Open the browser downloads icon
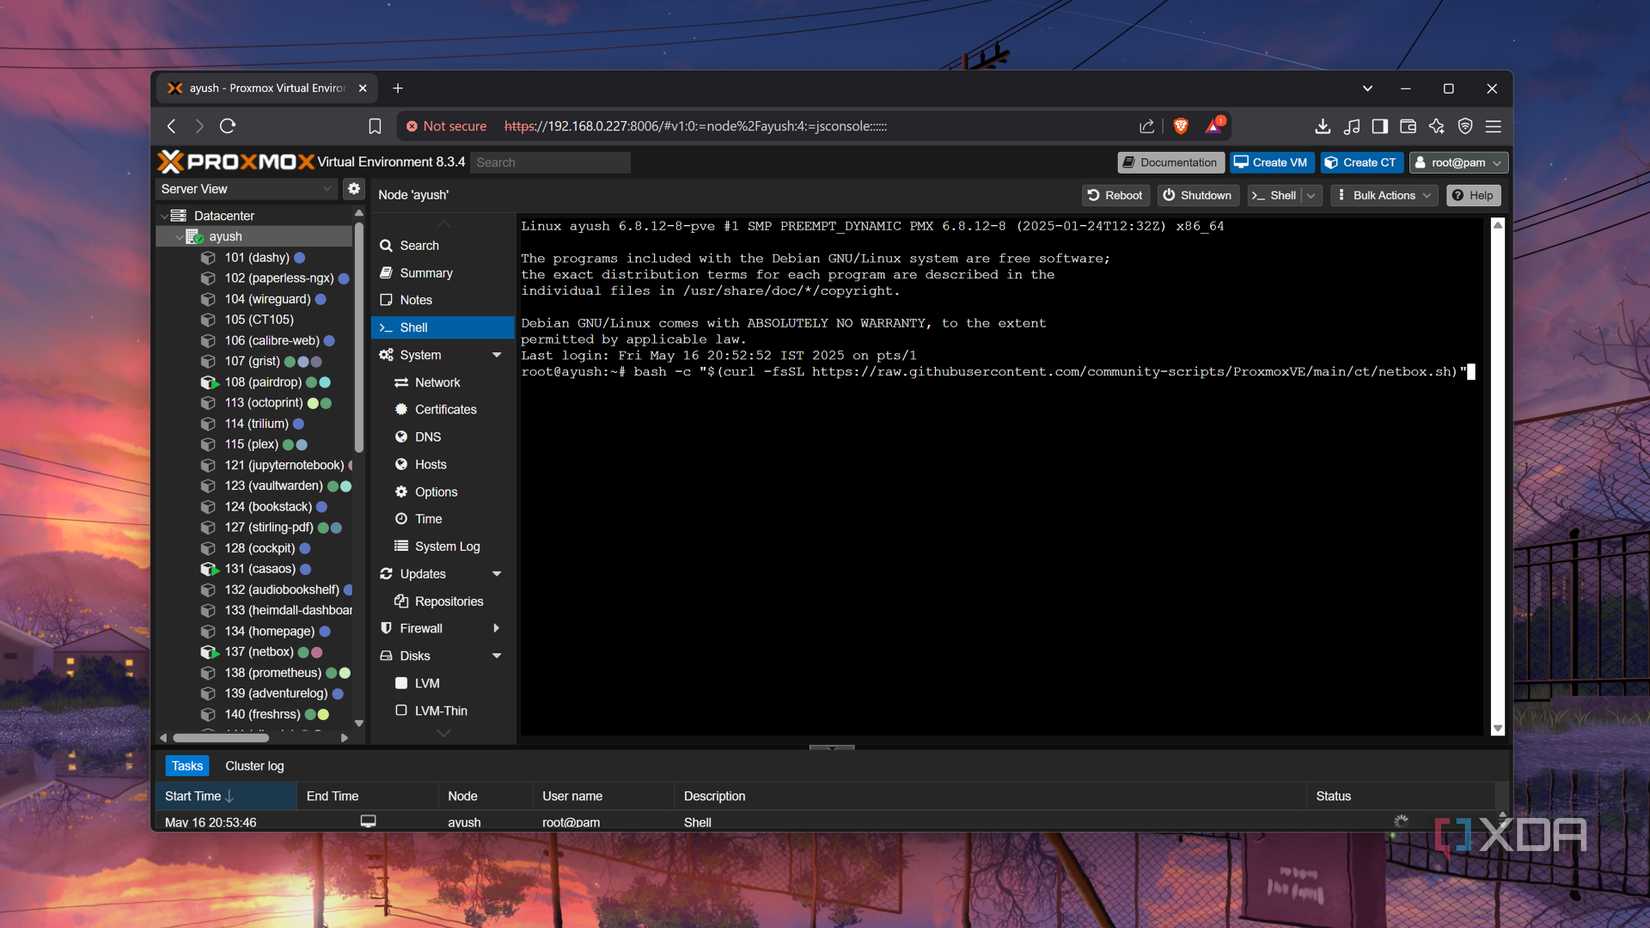This screenshot has height=928, width=1650. (x=1322, y=126)
